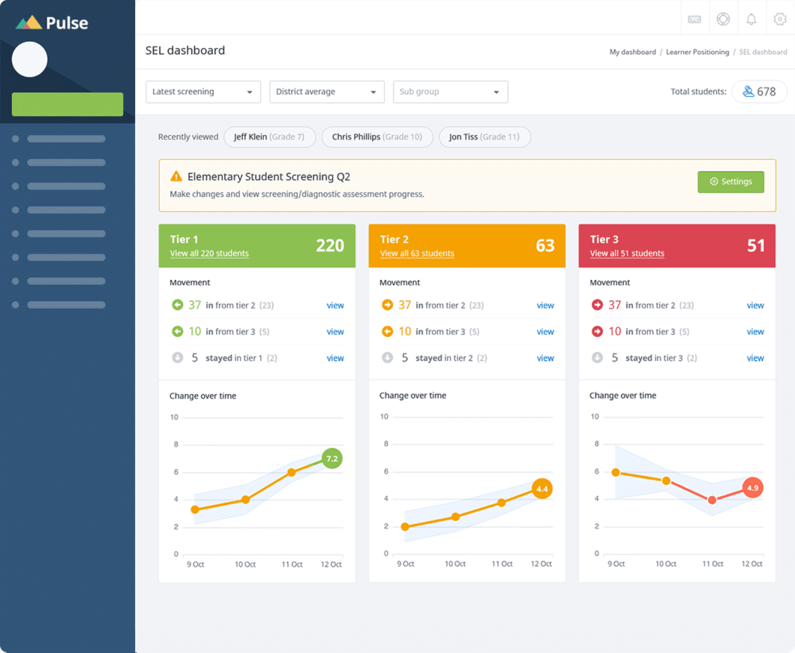
Task: Click the total students 678 badge
Action: [760, 92]
